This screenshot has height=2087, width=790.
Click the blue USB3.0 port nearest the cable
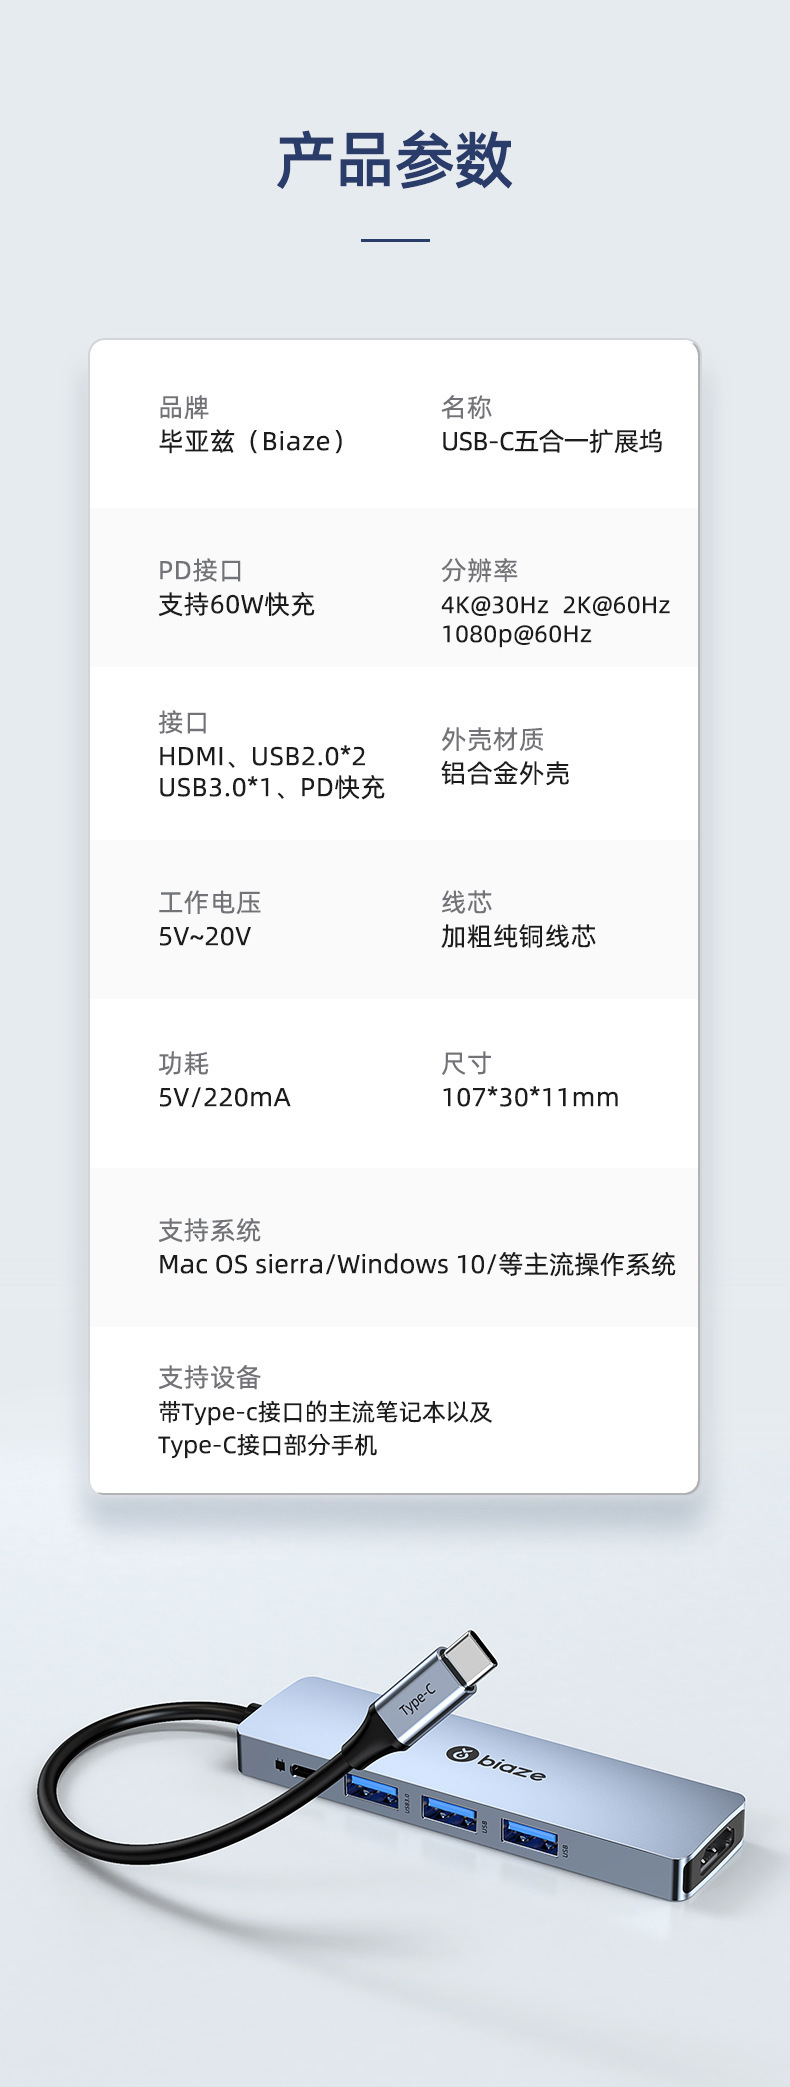(x=371, y=1790)
